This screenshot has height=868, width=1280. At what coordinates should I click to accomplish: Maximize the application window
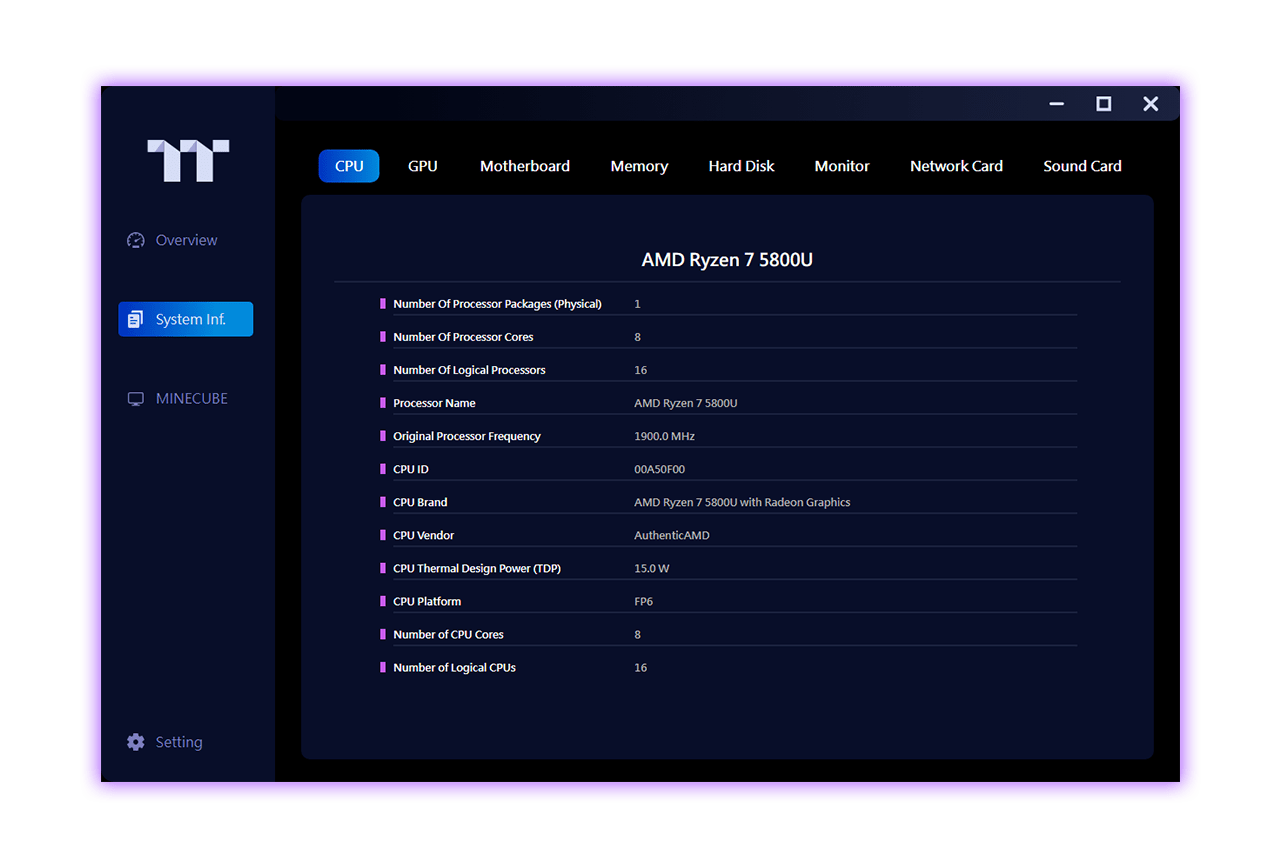pos(1103,104)
